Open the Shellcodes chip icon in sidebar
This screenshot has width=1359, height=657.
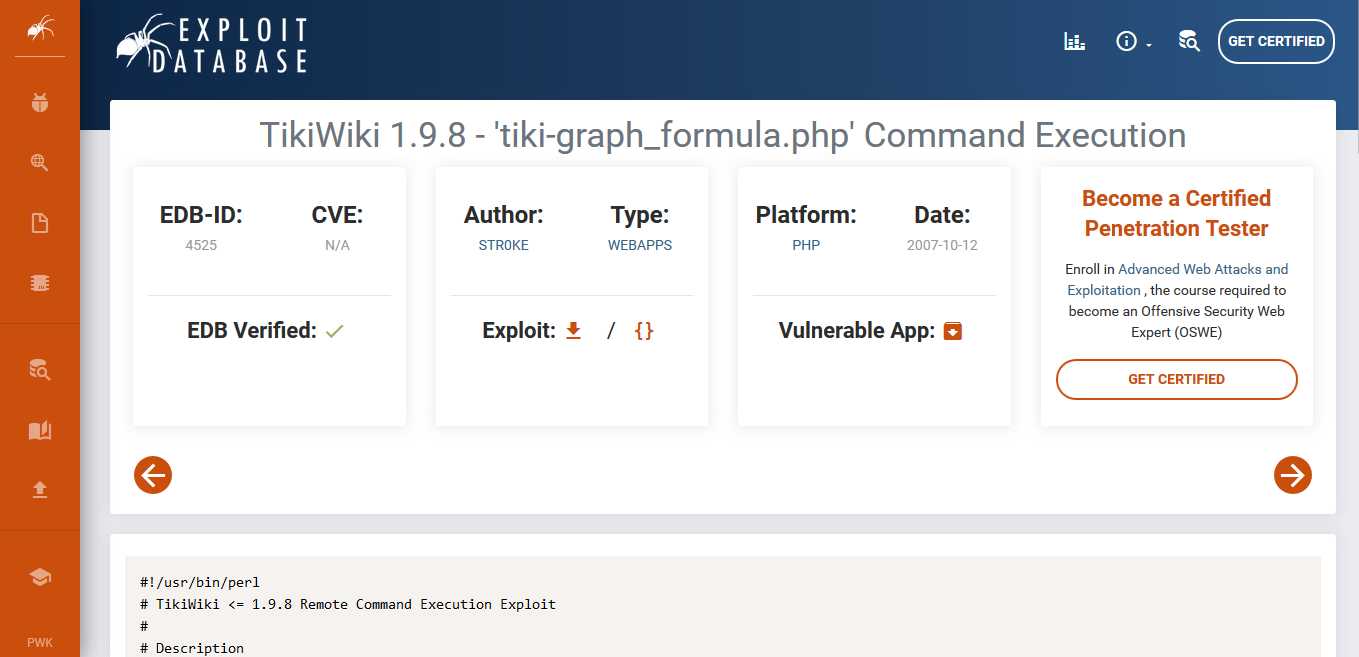click(40, 283)
